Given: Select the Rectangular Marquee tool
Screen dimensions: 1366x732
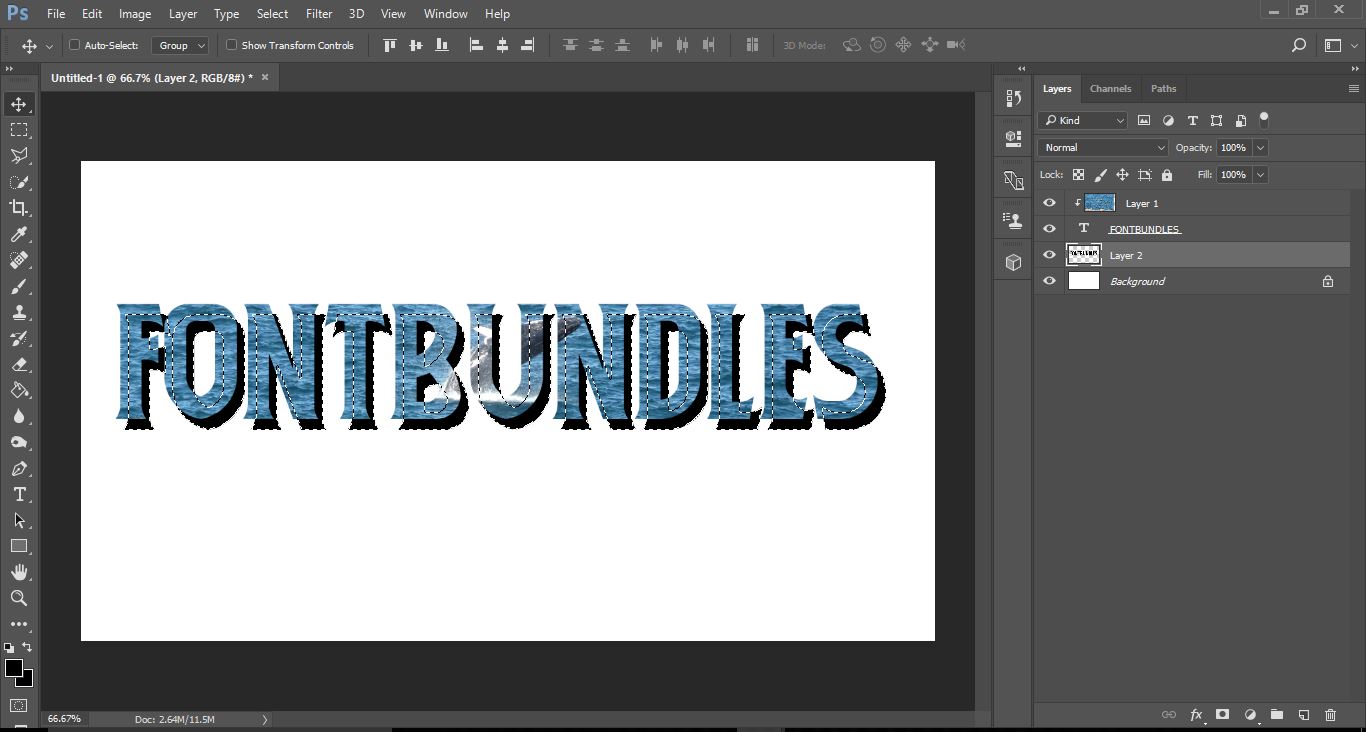Looking at the screenshot, I should 20,129.
